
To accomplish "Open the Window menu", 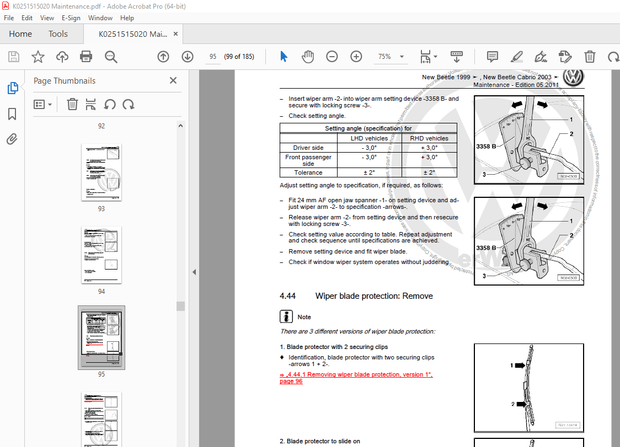I will [100, 18].
